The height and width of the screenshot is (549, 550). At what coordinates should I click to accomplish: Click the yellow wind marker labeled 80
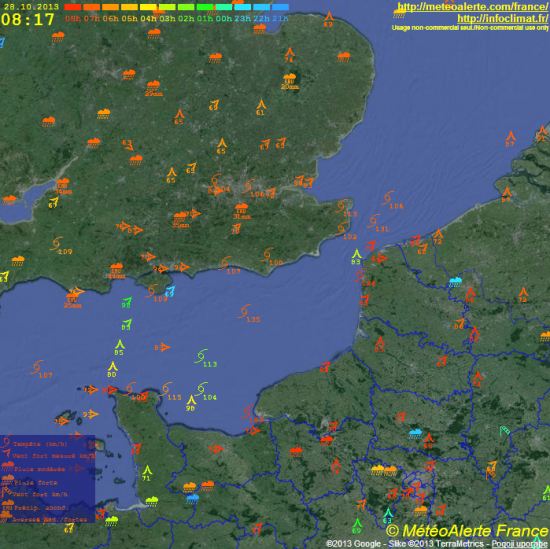(x=112, y=369)
